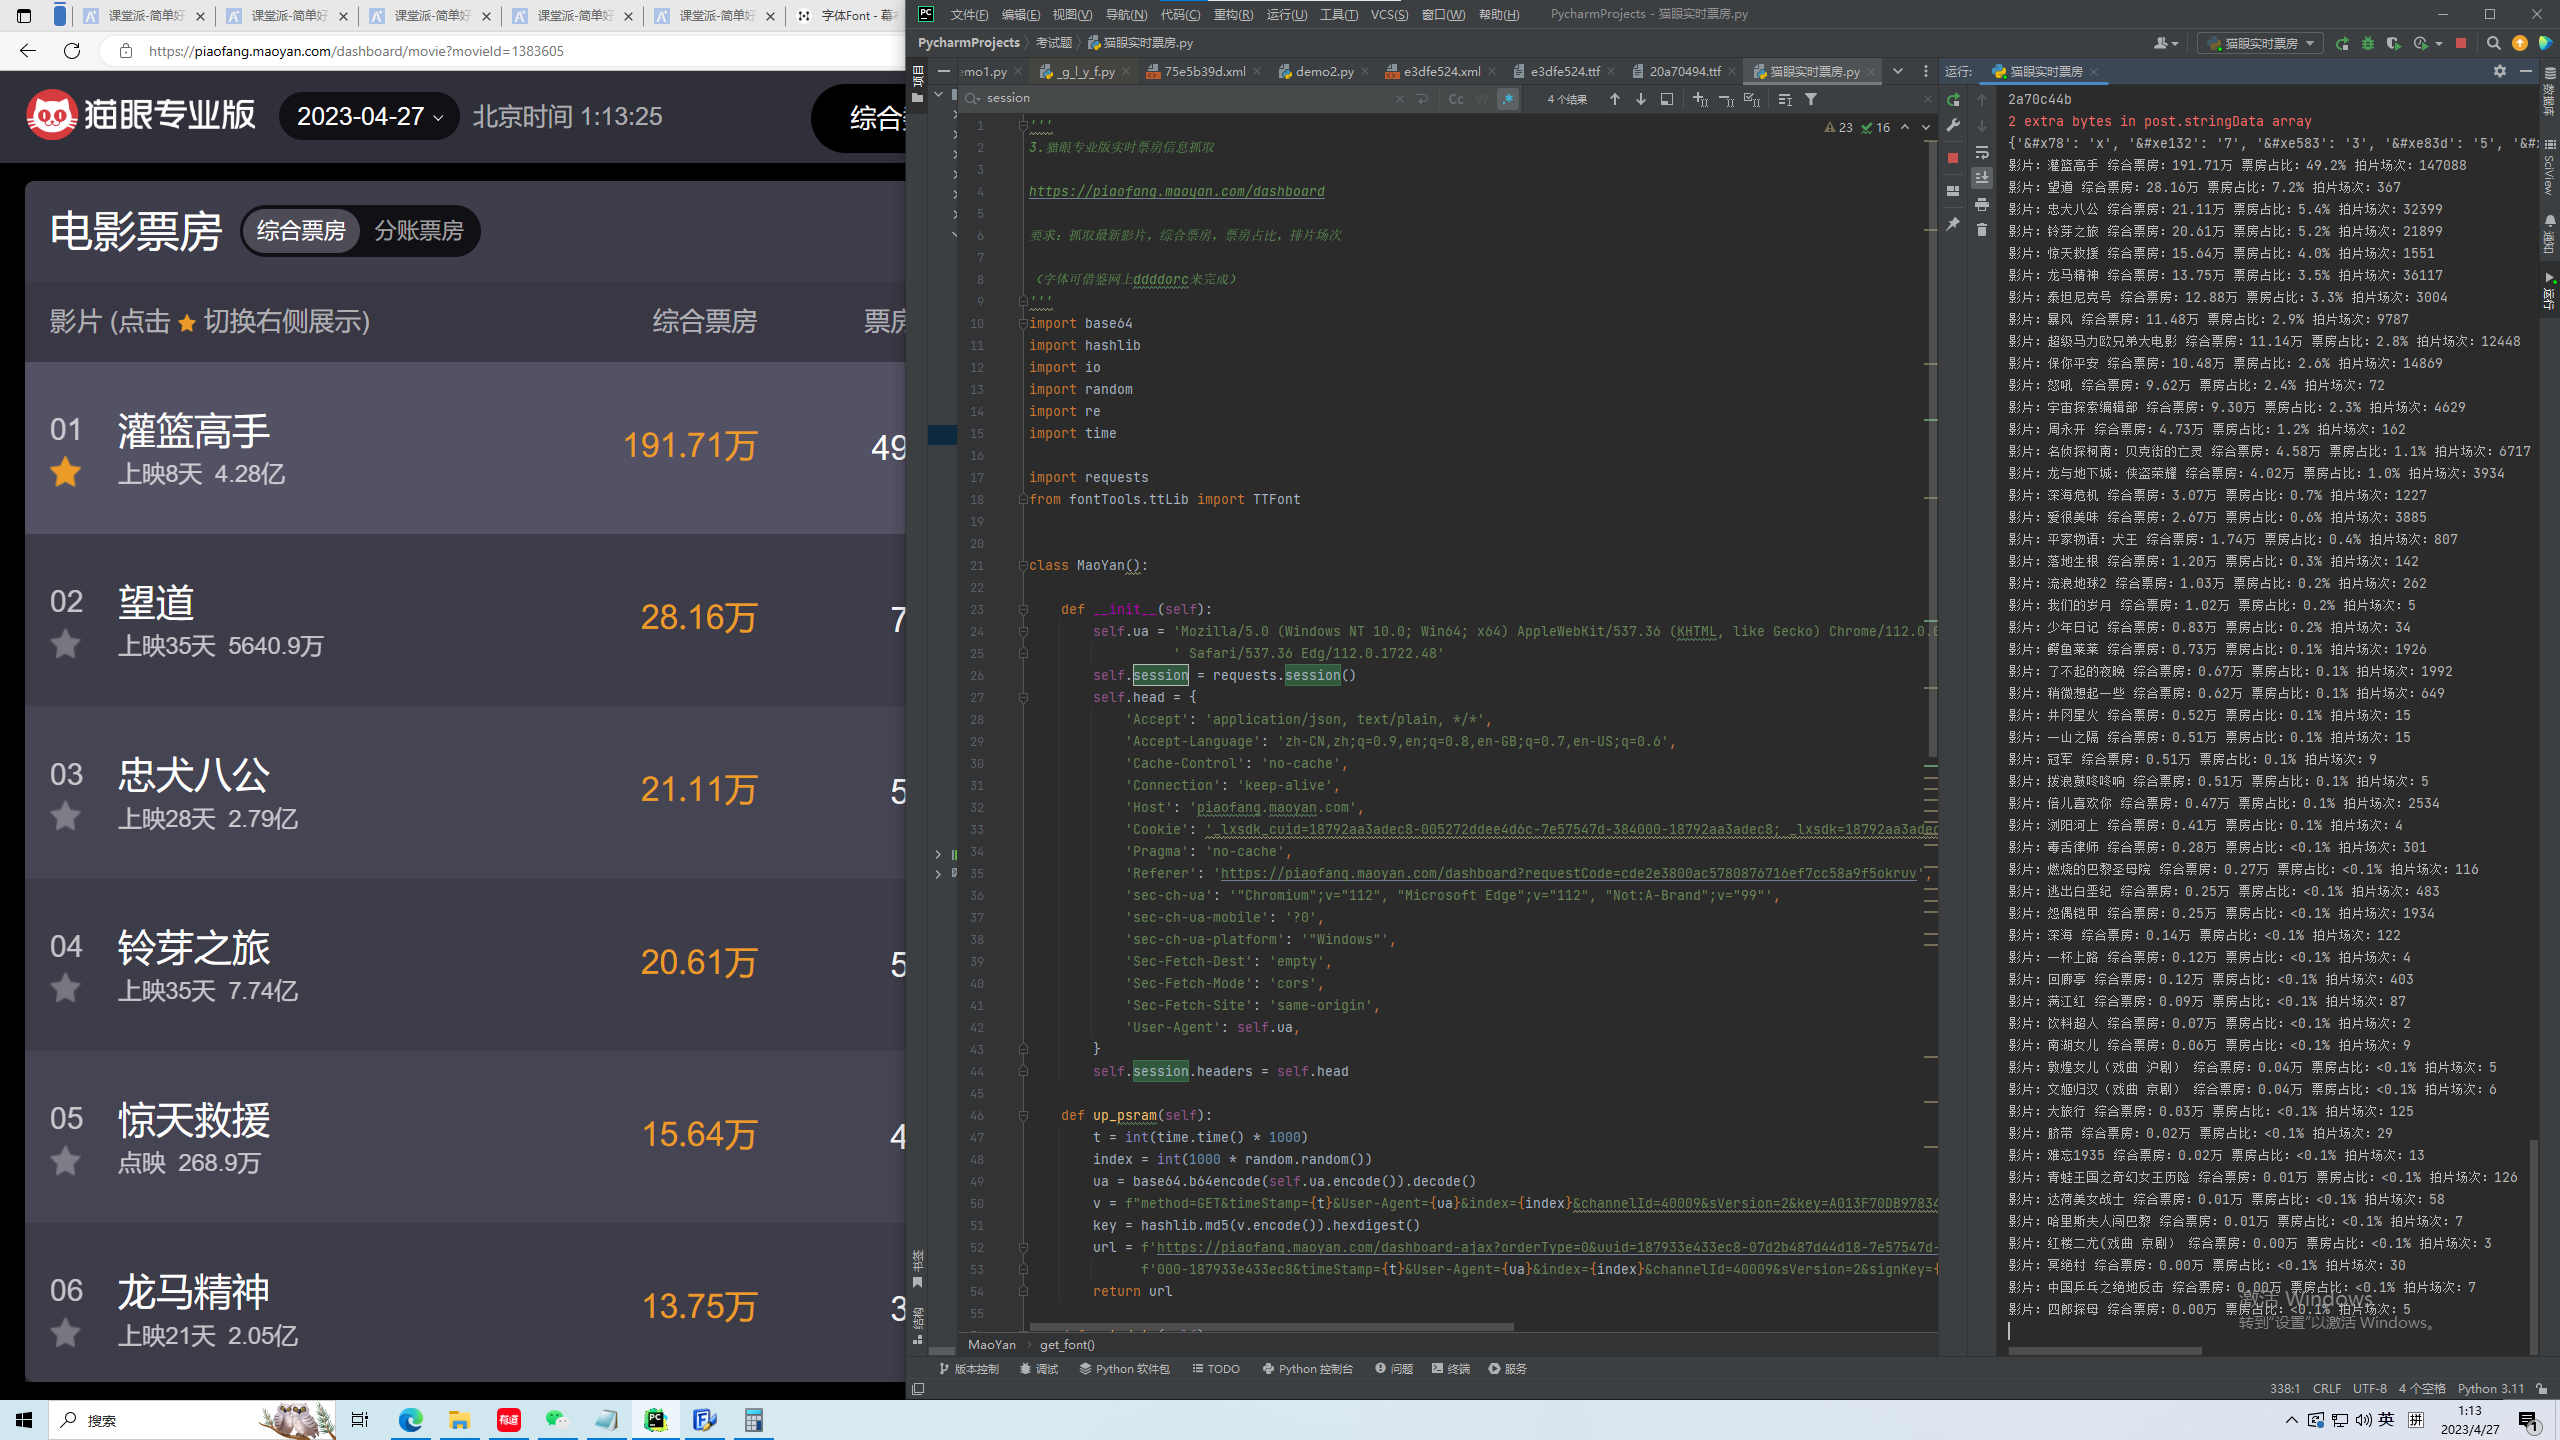Collapse class MaoYan fold marker
The width and height of the screenshot is (2560, 1440).
tap(1023, 565)
